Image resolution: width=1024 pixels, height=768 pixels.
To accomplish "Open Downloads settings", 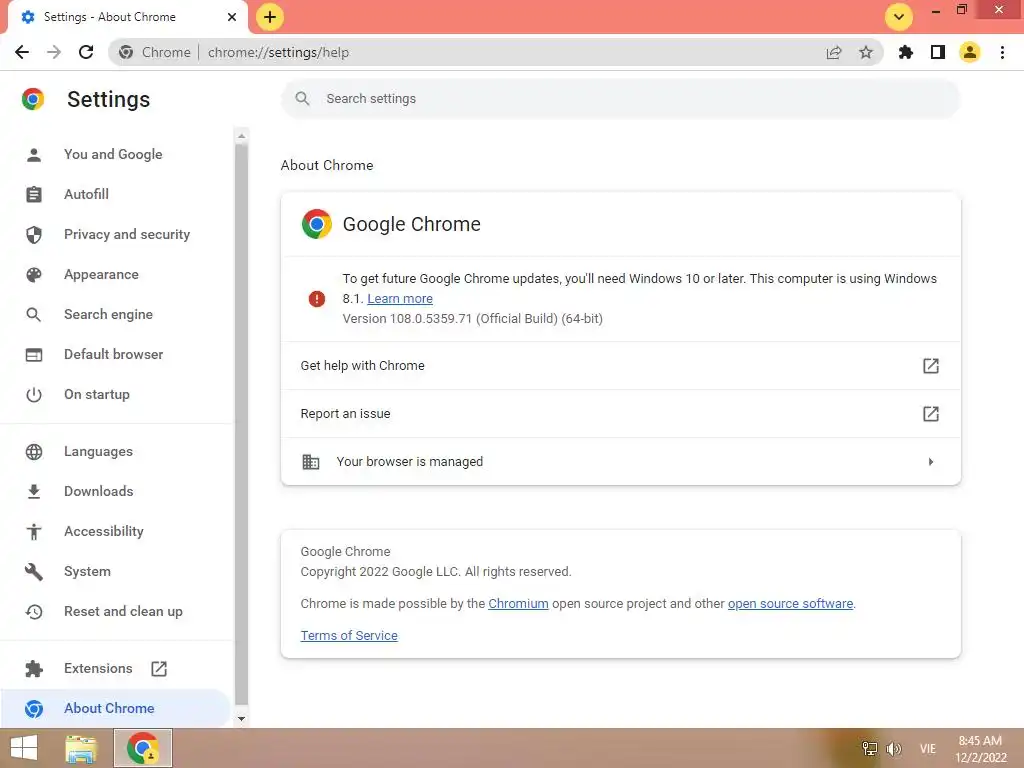I will (x=99, y=491).
